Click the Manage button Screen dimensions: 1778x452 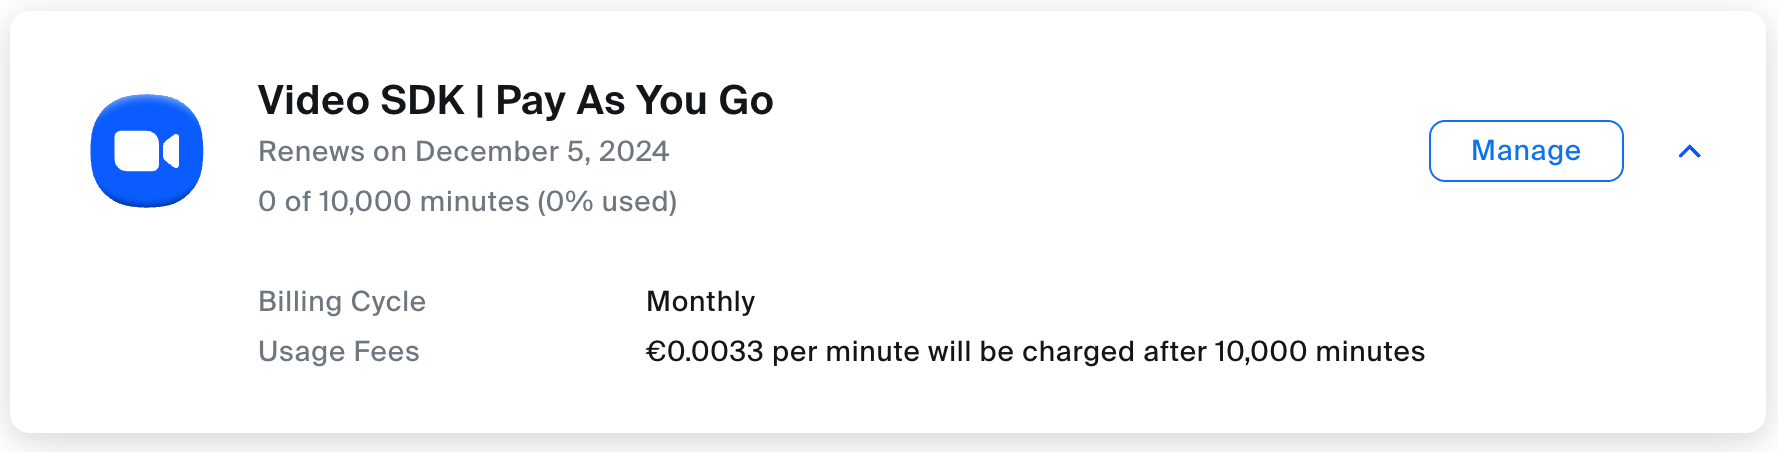tap(1525, 151)
